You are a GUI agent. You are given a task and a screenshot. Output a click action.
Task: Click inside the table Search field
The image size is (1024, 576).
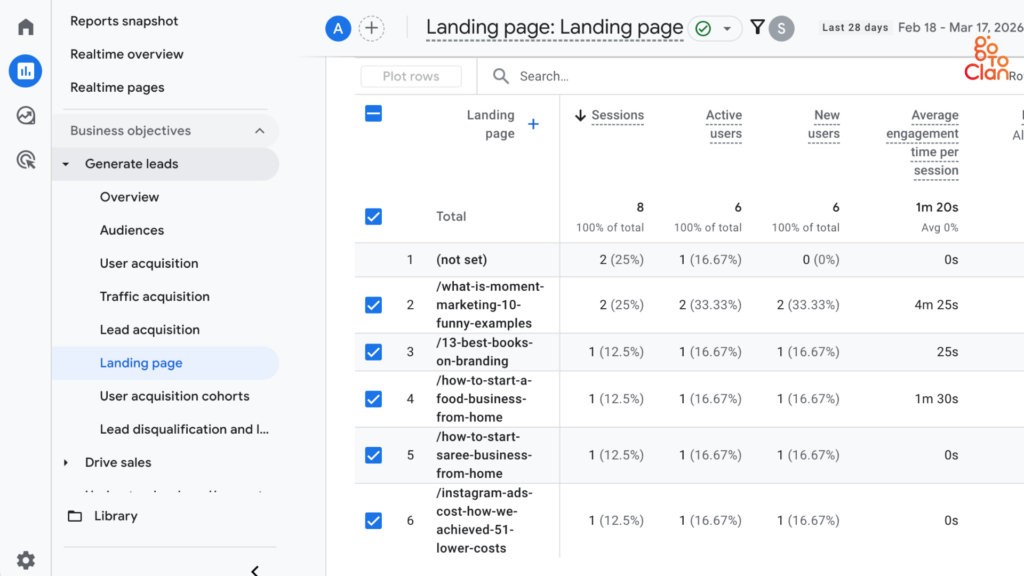[x=560, y=76]
